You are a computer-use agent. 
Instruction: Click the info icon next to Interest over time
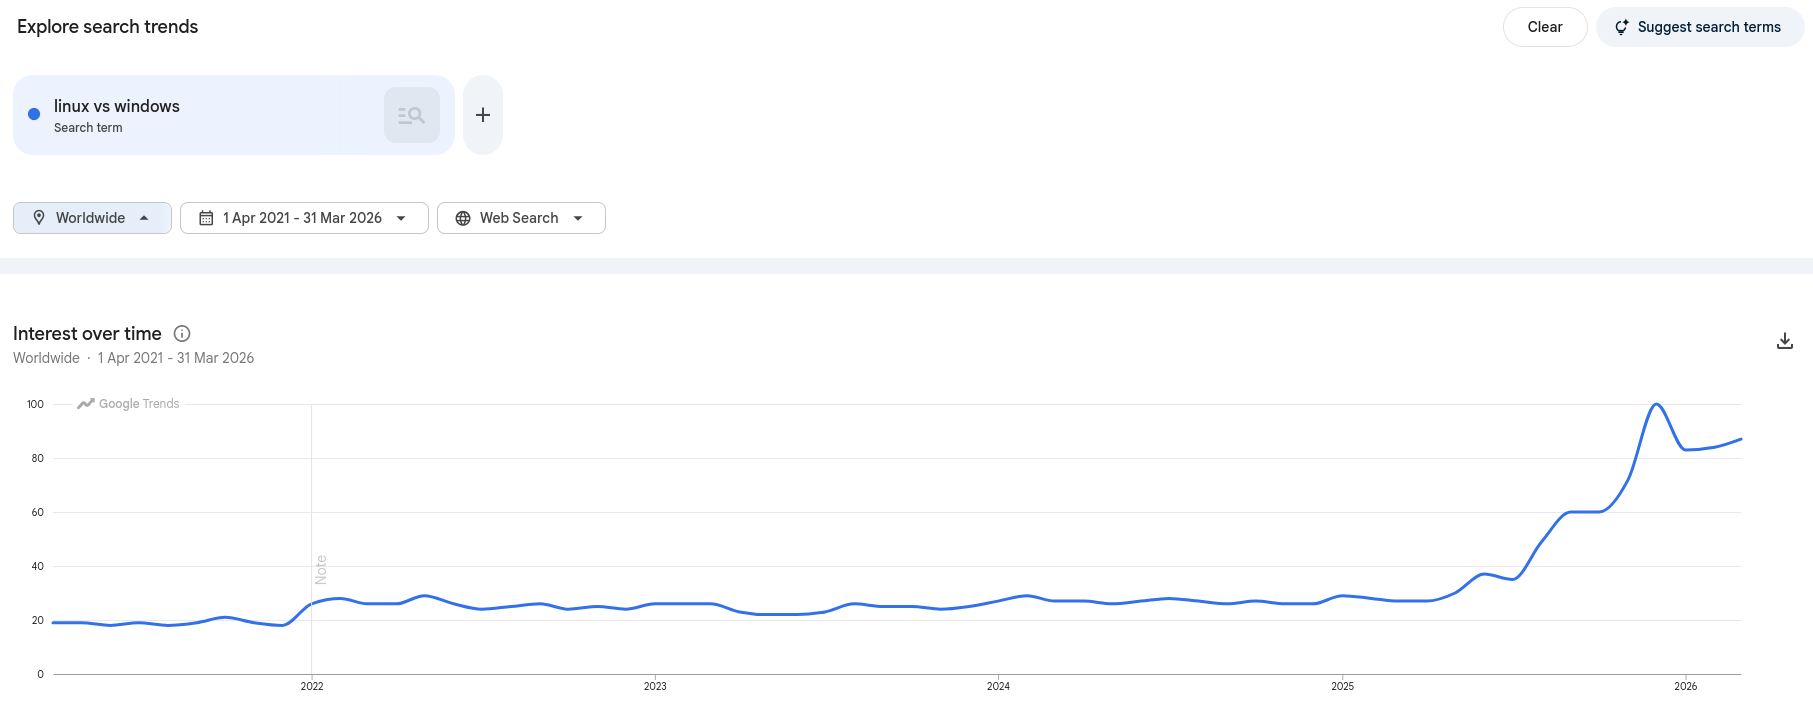point(182,333)
